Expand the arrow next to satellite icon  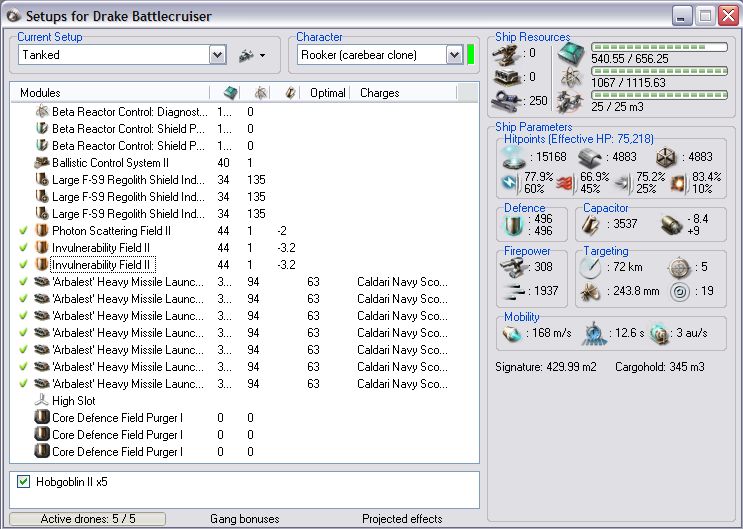pyautogui.click(x=263, y=56)
